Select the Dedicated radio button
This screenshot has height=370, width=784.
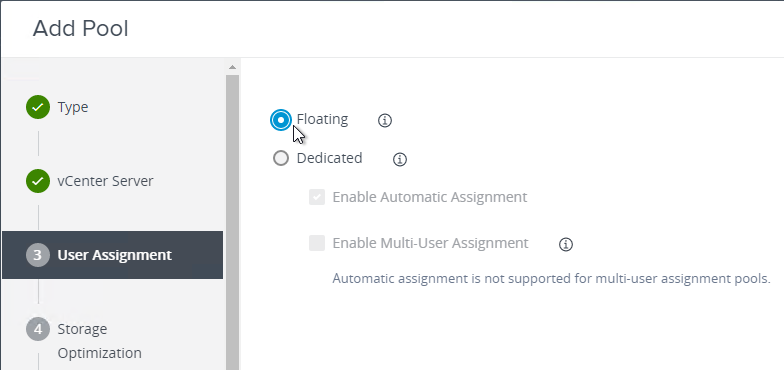point(281,158)
